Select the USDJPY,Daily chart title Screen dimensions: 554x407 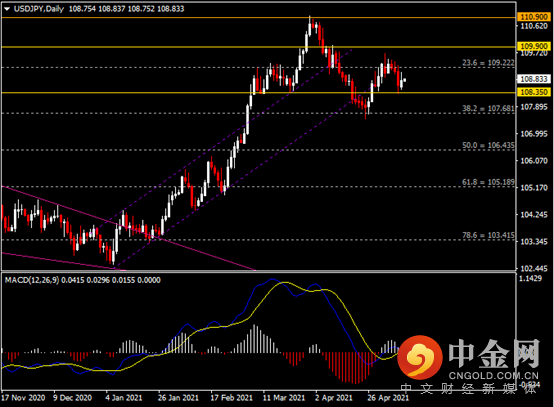click(x=39, y=9)
